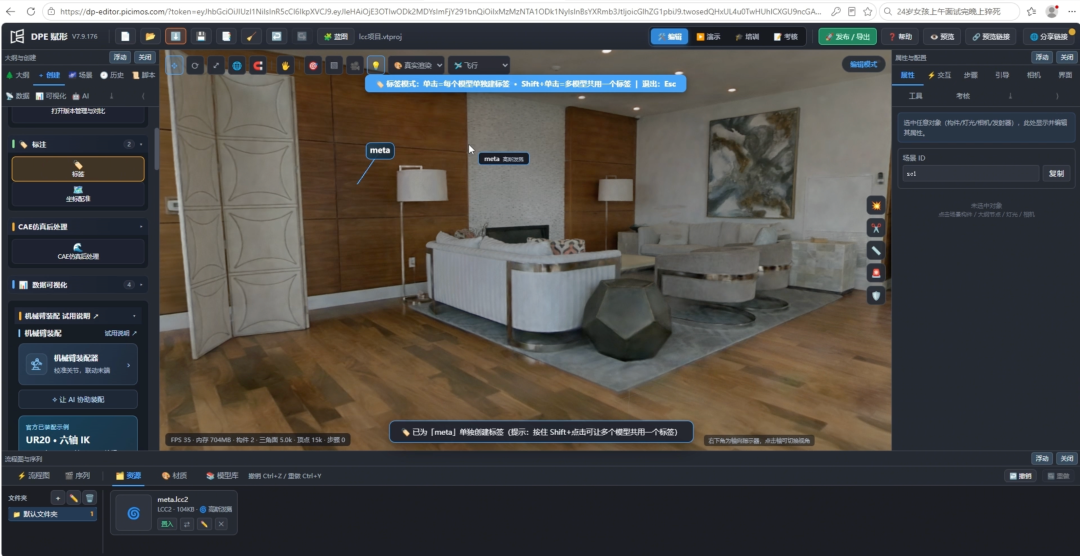The height and width of the screenshot is (556, 1080).
Task: Switch to 相机 tab in properties panel
Action: tap(1033, 75)
